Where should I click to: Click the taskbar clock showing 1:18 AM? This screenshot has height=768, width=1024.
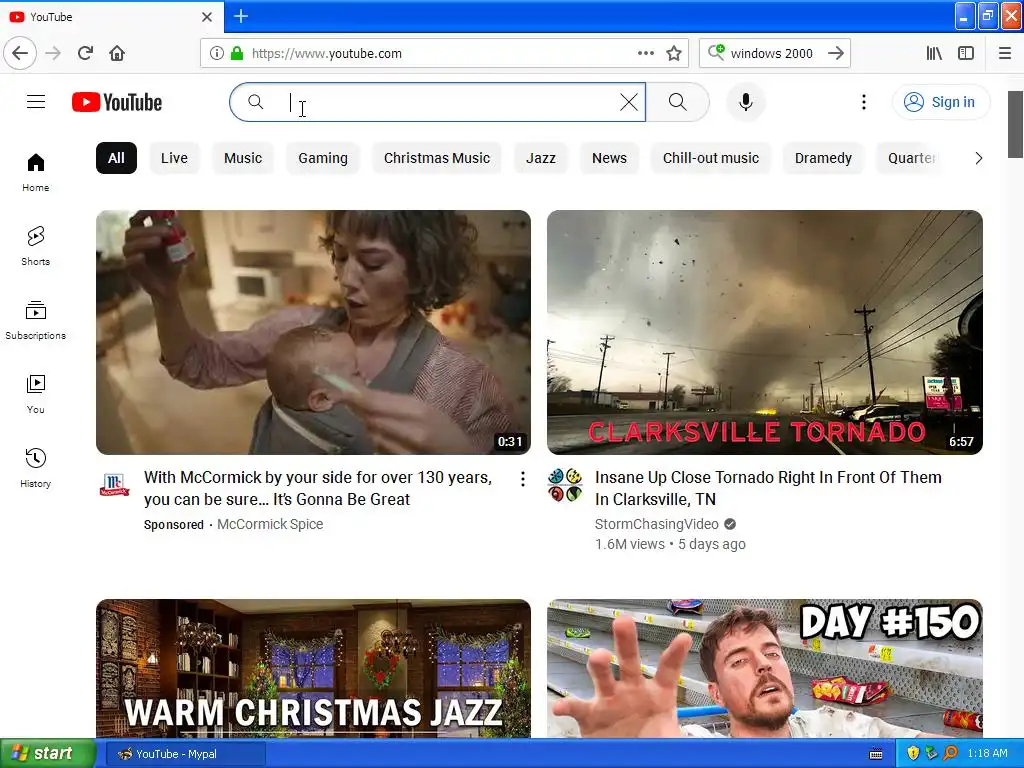987,754
